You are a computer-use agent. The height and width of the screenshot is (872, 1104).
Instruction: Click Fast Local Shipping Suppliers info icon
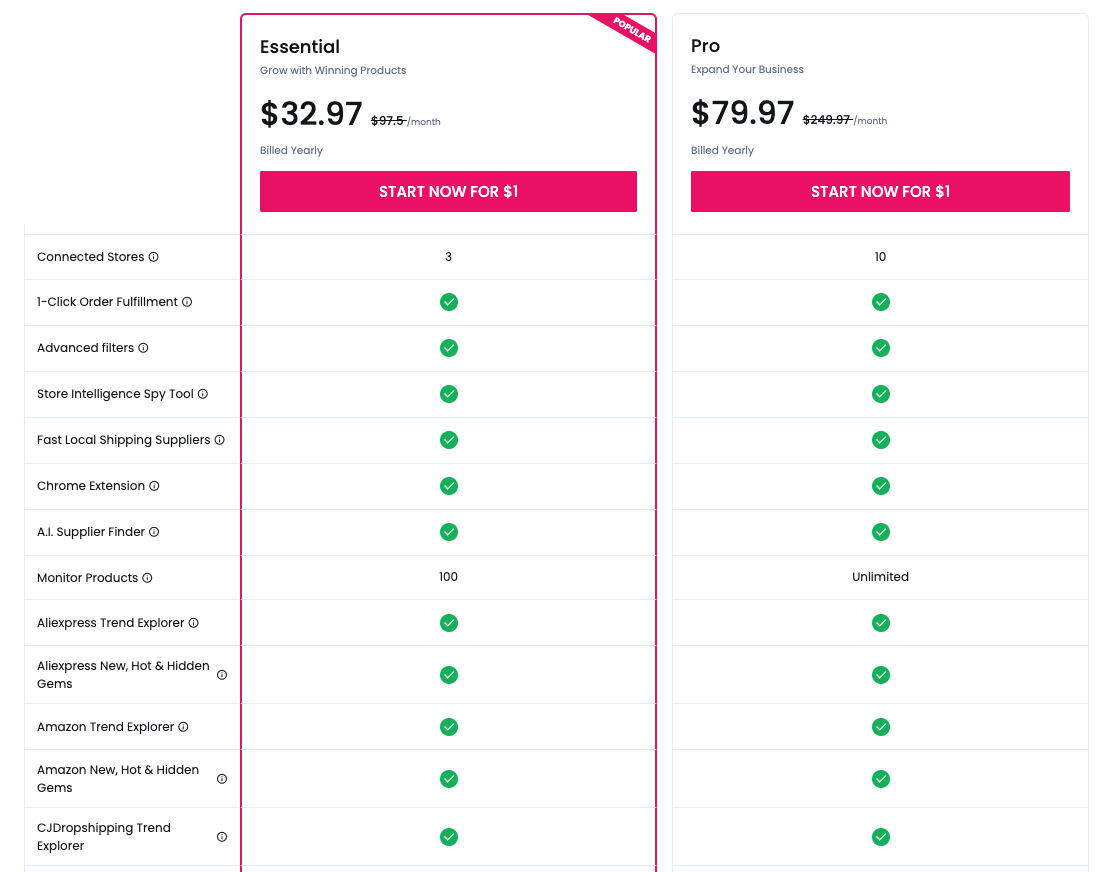coord(220,440)
